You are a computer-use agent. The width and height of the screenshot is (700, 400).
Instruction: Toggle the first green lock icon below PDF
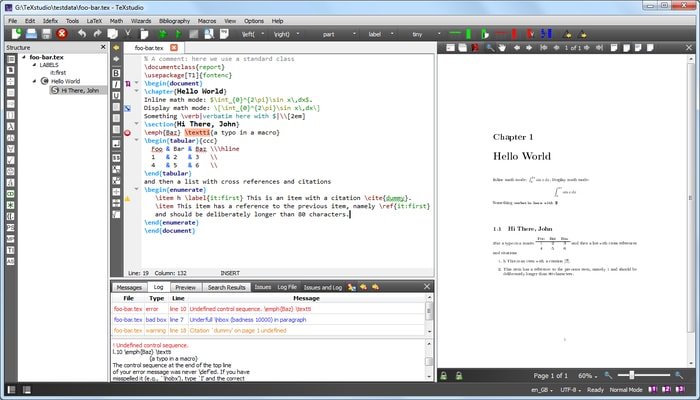[x=443, y=376]
